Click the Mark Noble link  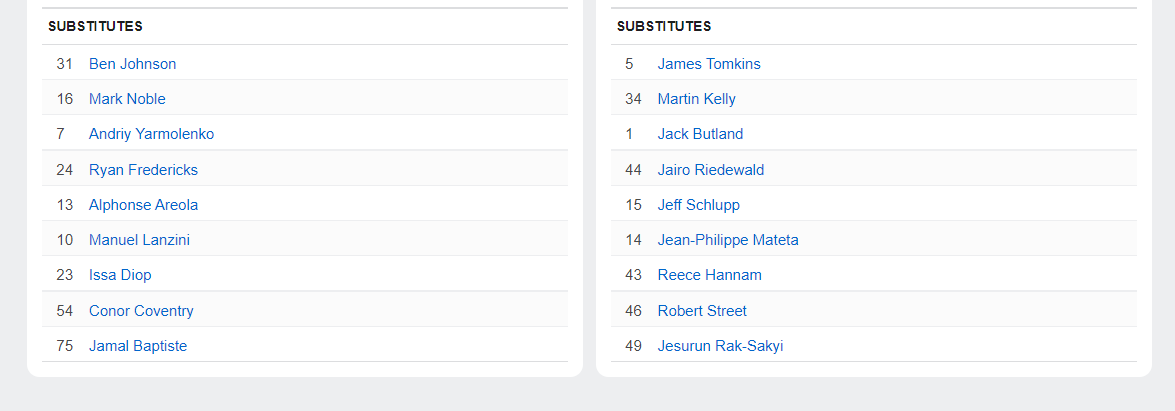(127, 99)
